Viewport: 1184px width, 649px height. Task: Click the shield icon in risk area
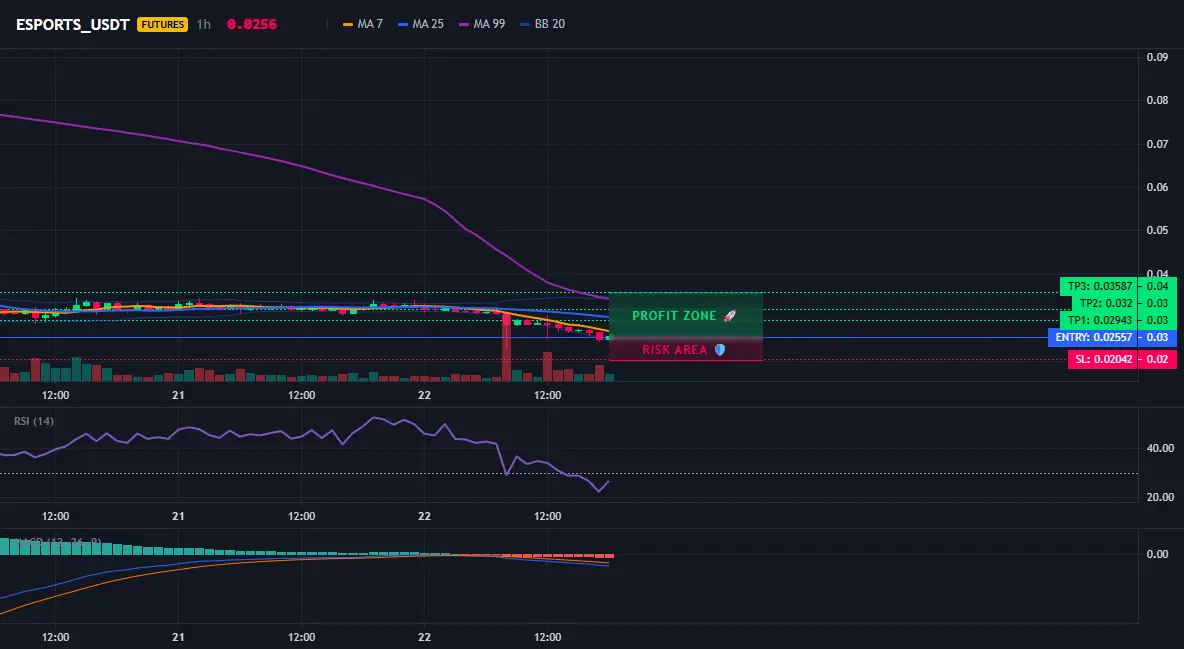point(720,350)
